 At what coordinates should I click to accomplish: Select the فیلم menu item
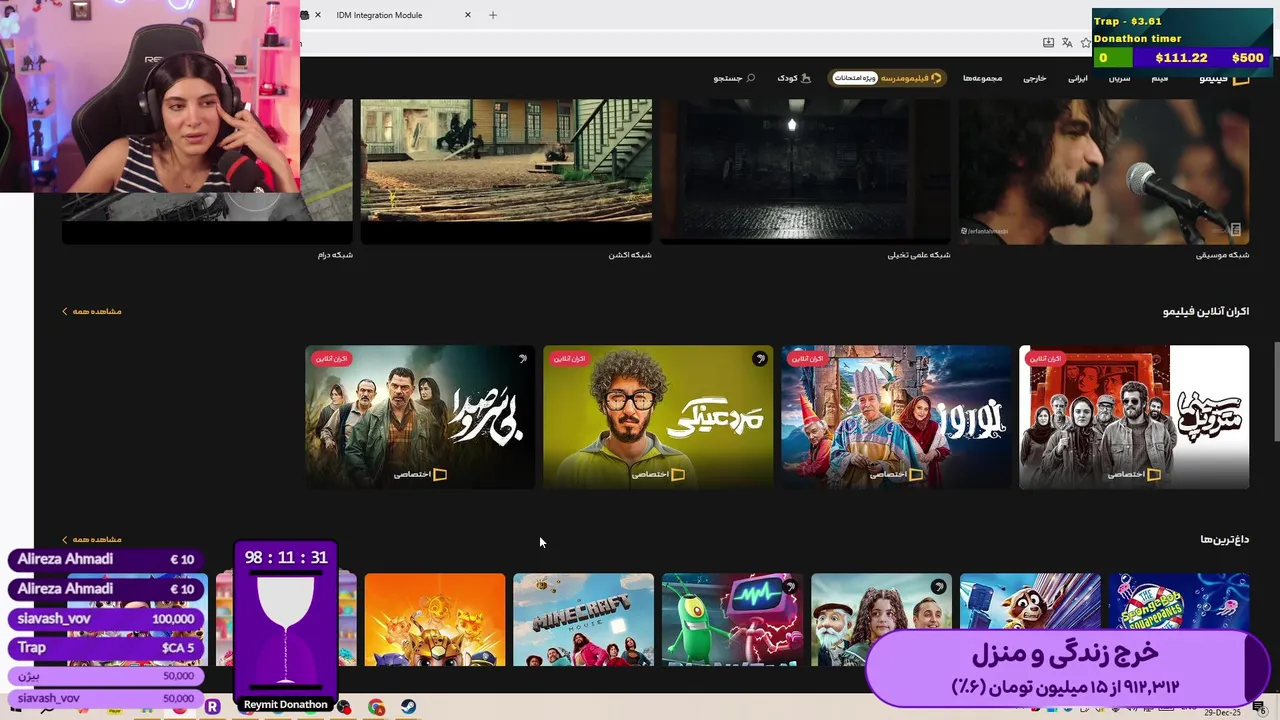point(1159,78)
